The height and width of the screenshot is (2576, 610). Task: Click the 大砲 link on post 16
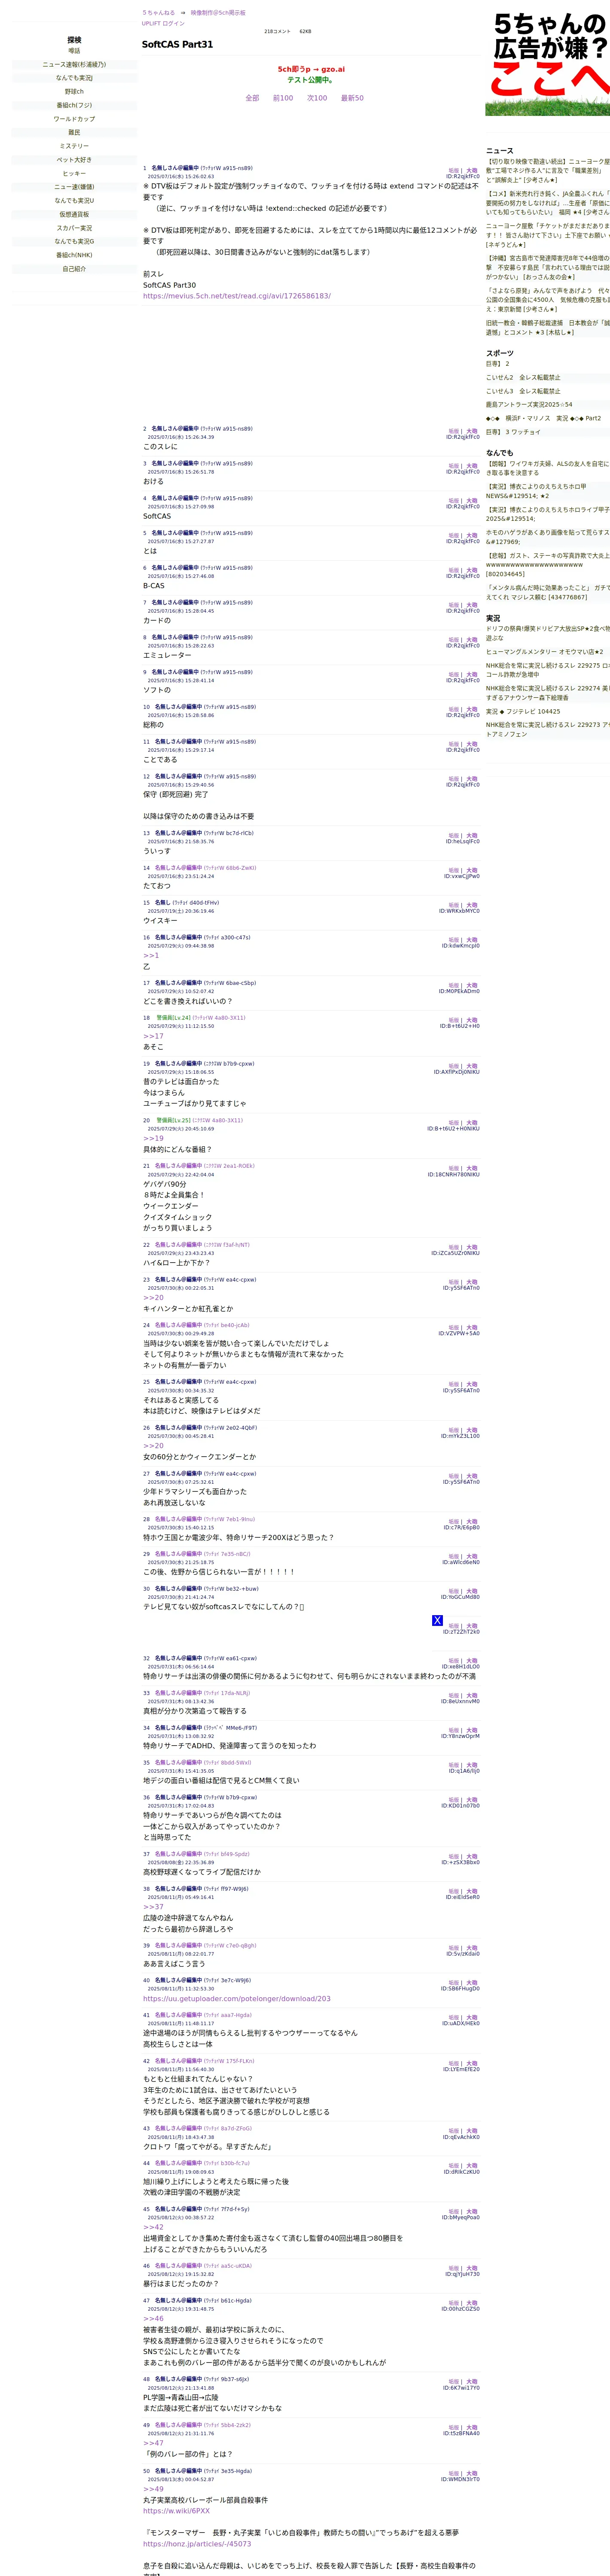pyautogui.click(x=472, y=940)
